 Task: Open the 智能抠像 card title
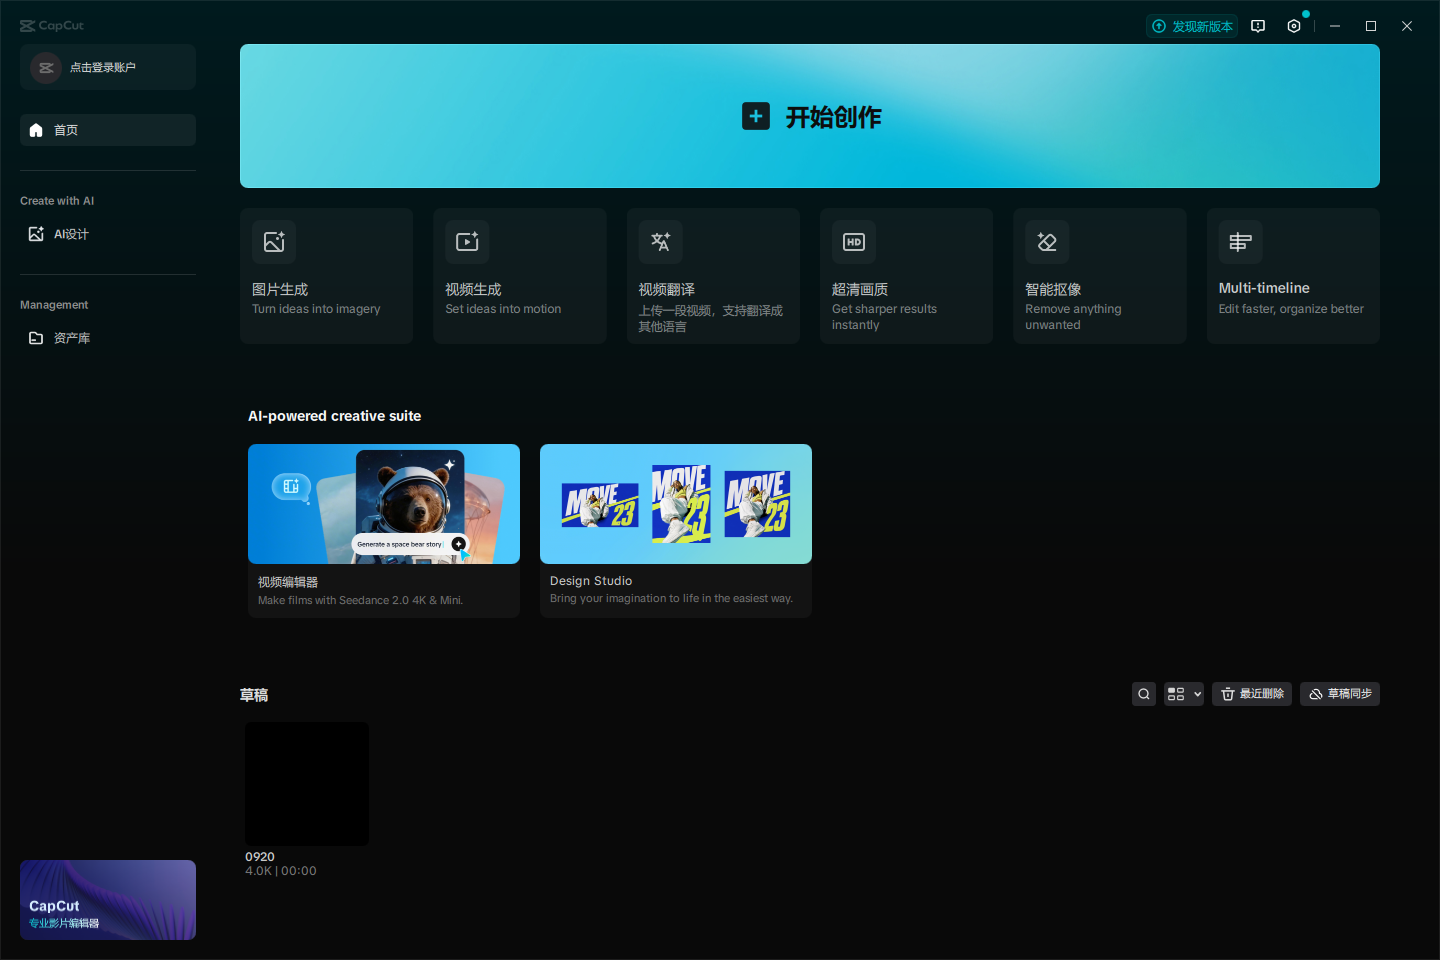[1053, 289]
